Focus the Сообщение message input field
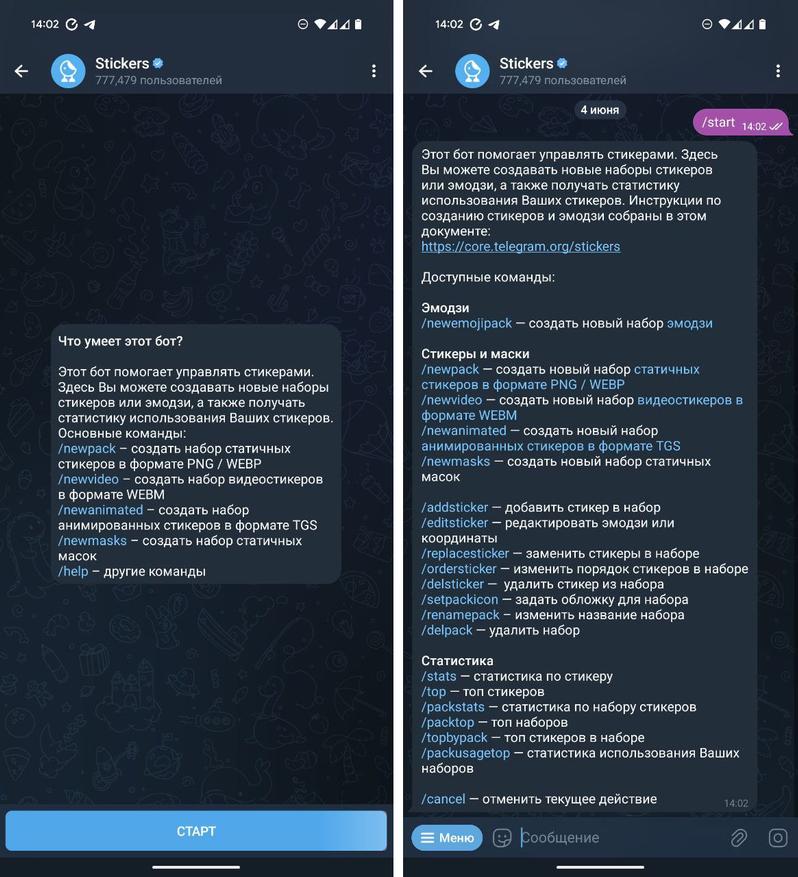The image size is (798, 877). click(x=621, y=837)
